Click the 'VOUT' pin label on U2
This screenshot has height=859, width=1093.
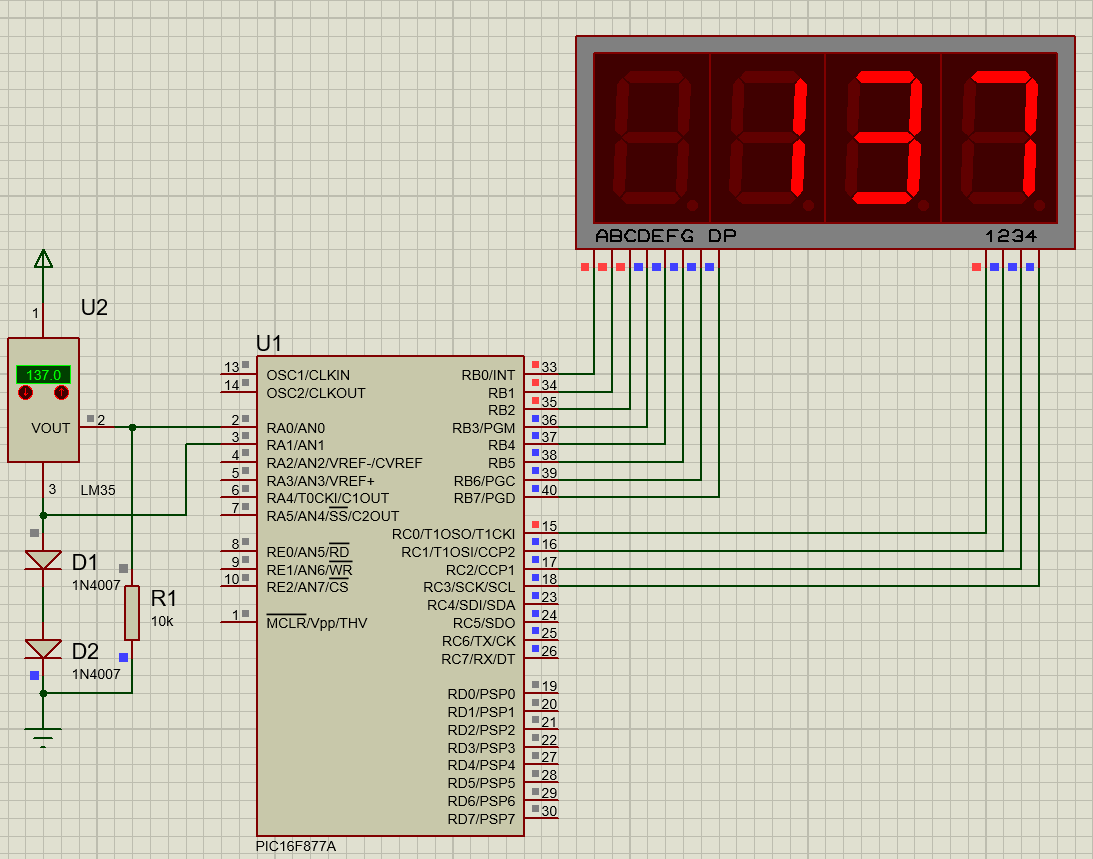coord(51,428)
